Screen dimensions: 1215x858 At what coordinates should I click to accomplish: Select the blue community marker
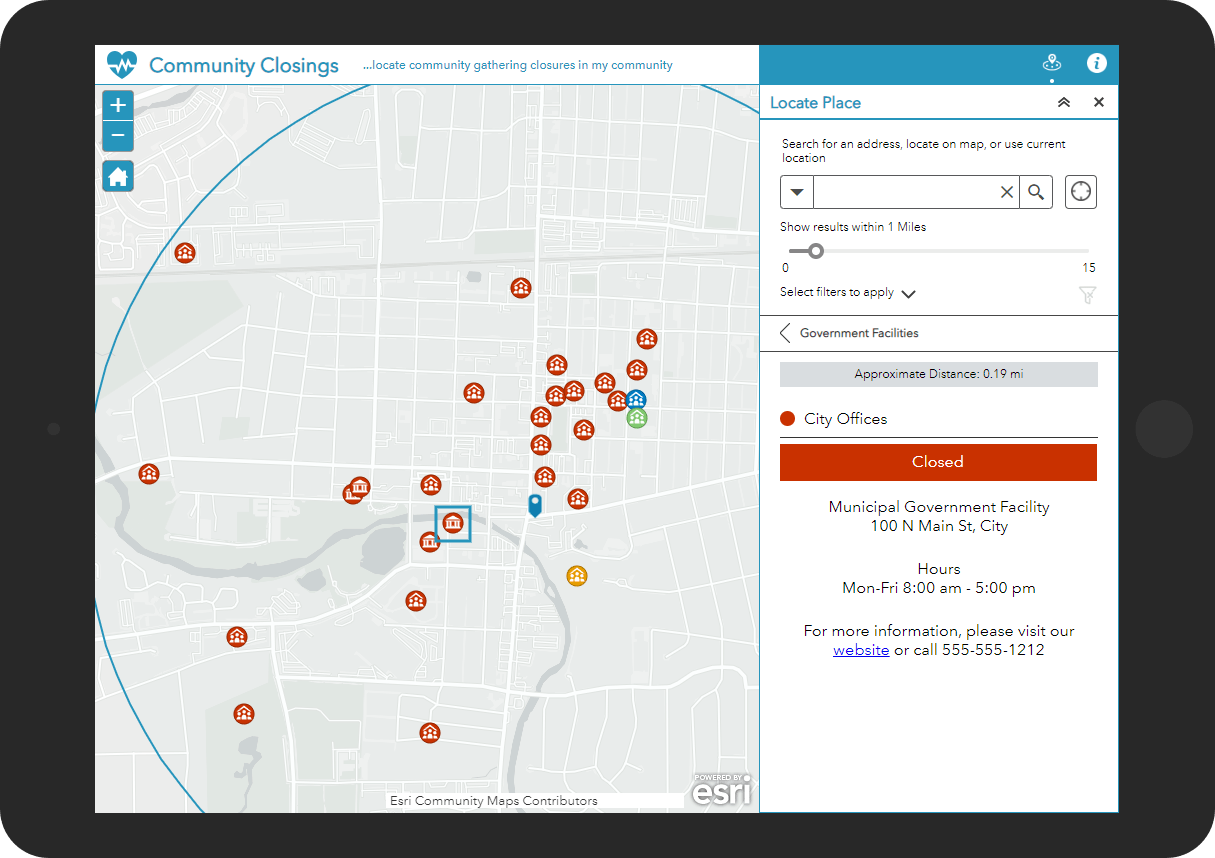click(636, 399)
